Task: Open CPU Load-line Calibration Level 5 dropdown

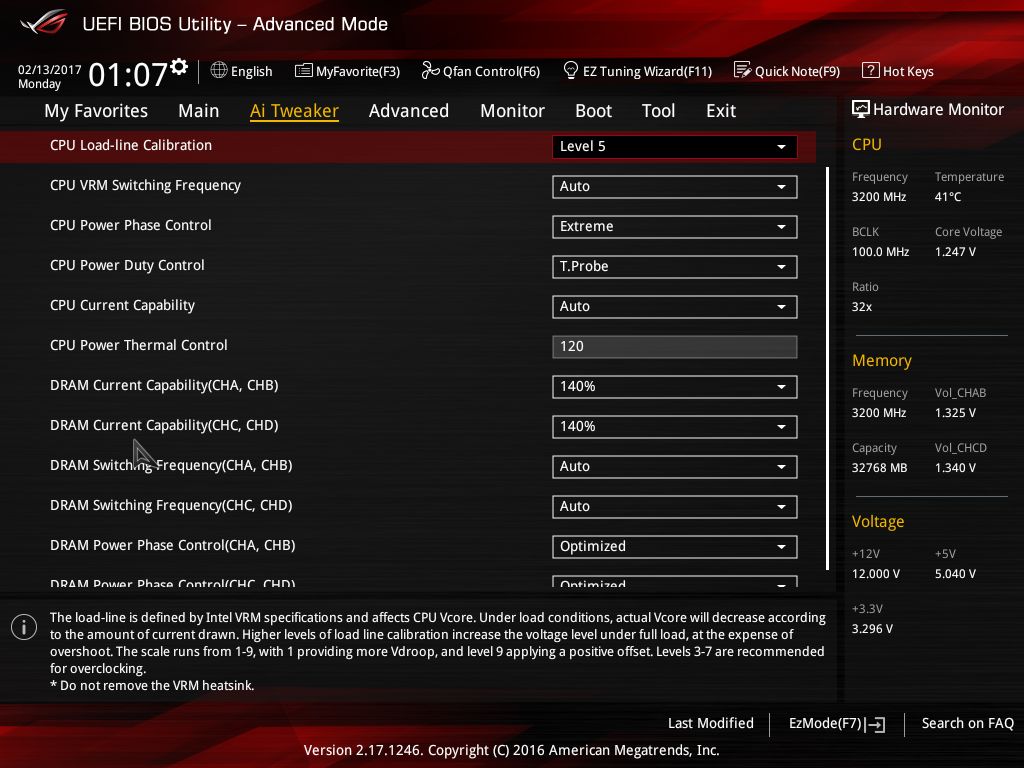Action: coord(675,146)
